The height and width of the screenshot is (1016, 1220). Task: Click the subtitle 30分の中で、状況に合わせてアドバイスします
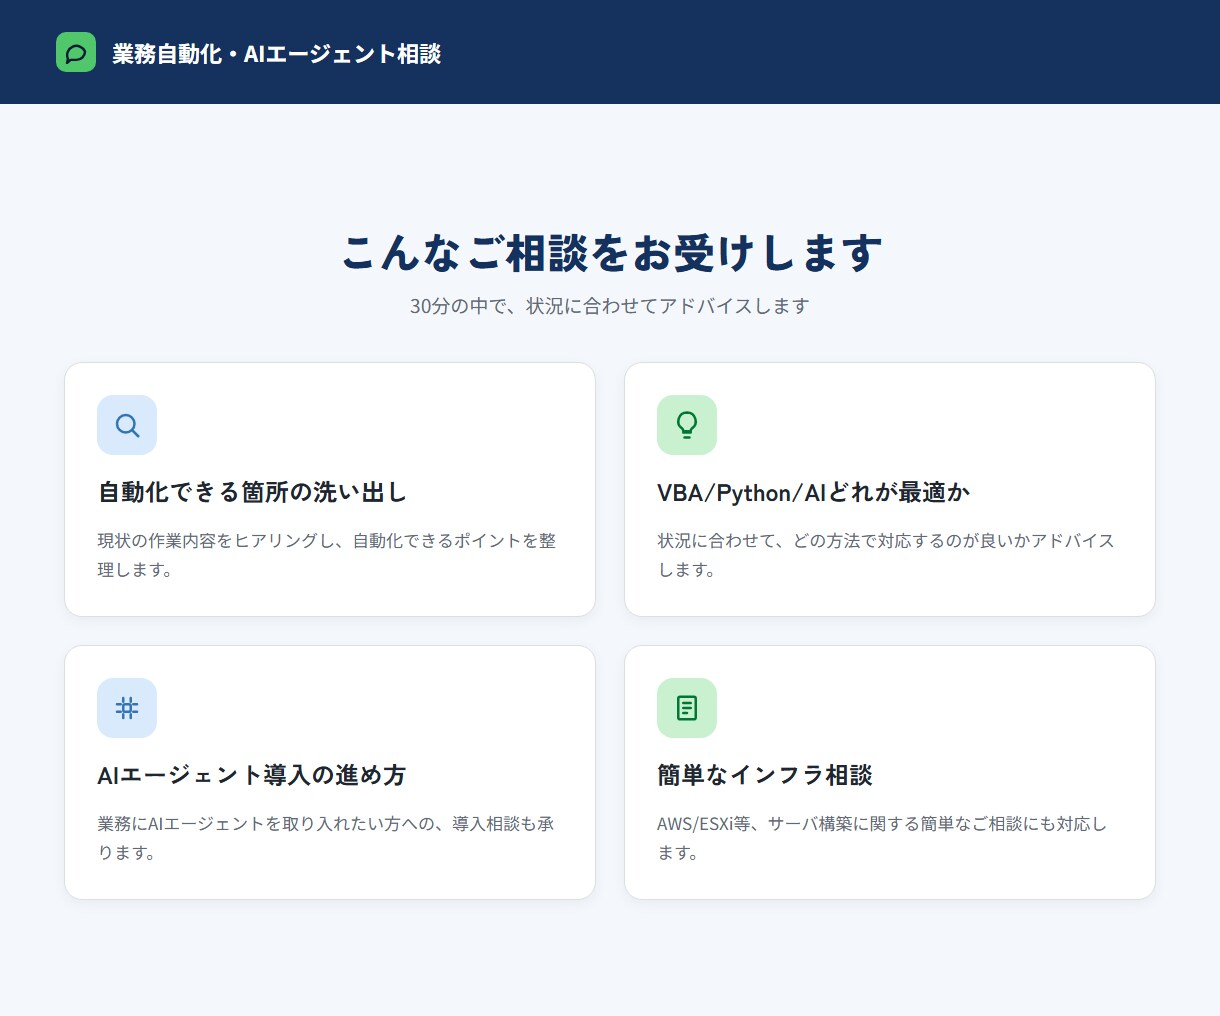tap(610, 306)
